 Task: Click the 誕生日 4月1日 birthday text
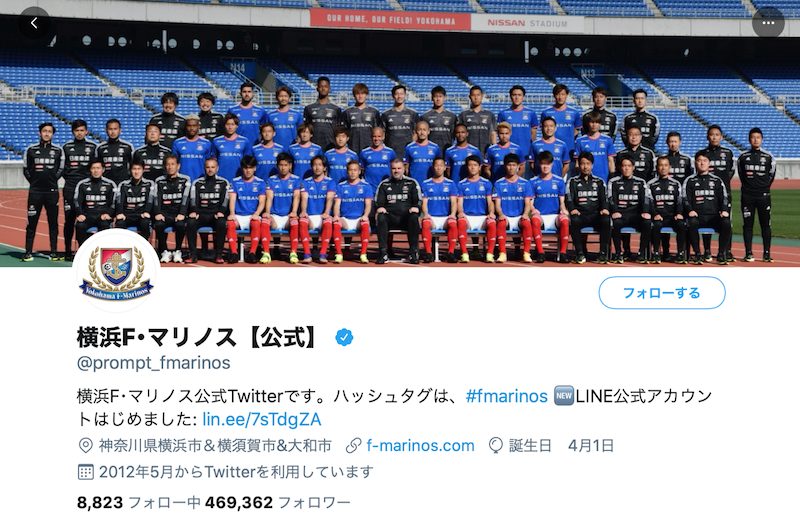[x=561, y=445]
